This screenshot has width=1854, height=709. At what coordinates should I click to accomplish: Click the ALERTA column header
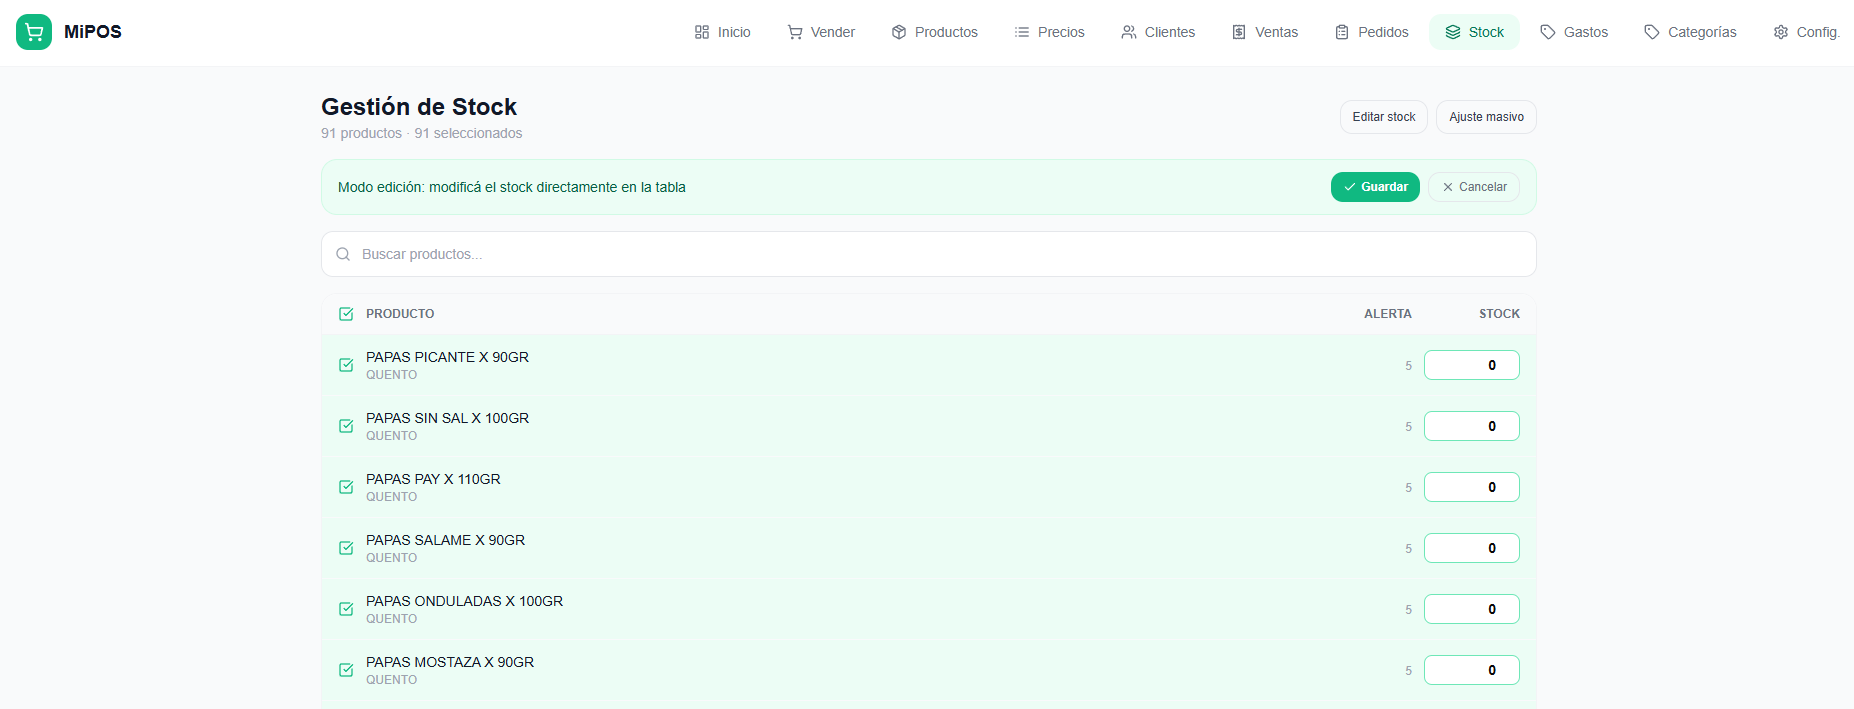pos(1388,314)
